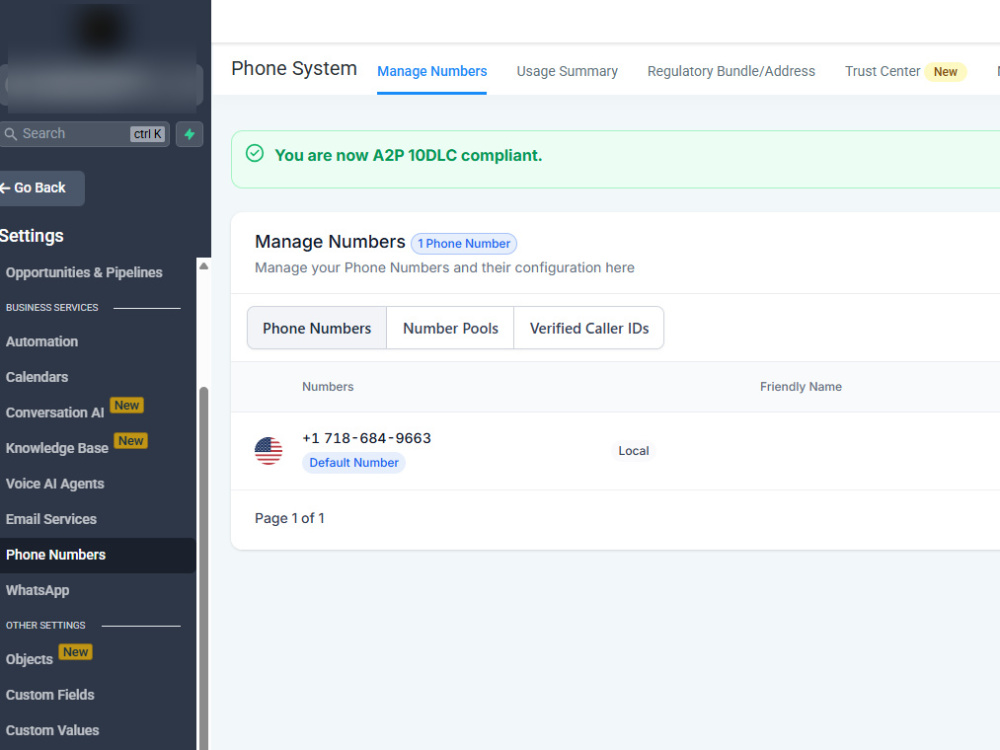This screenshot has width=1000, height=750.
Task: Click the ctrl K shortcut badge
Action: pyautogui.click(x=147, y=134)
